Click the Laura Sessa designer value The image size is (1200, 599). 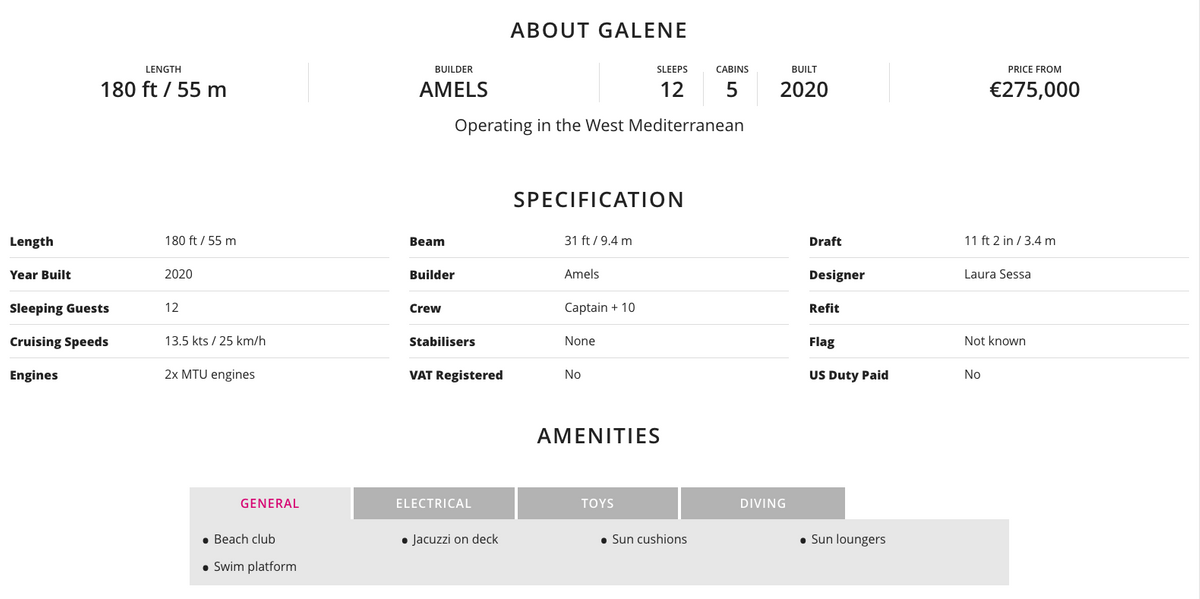point(997,274)
